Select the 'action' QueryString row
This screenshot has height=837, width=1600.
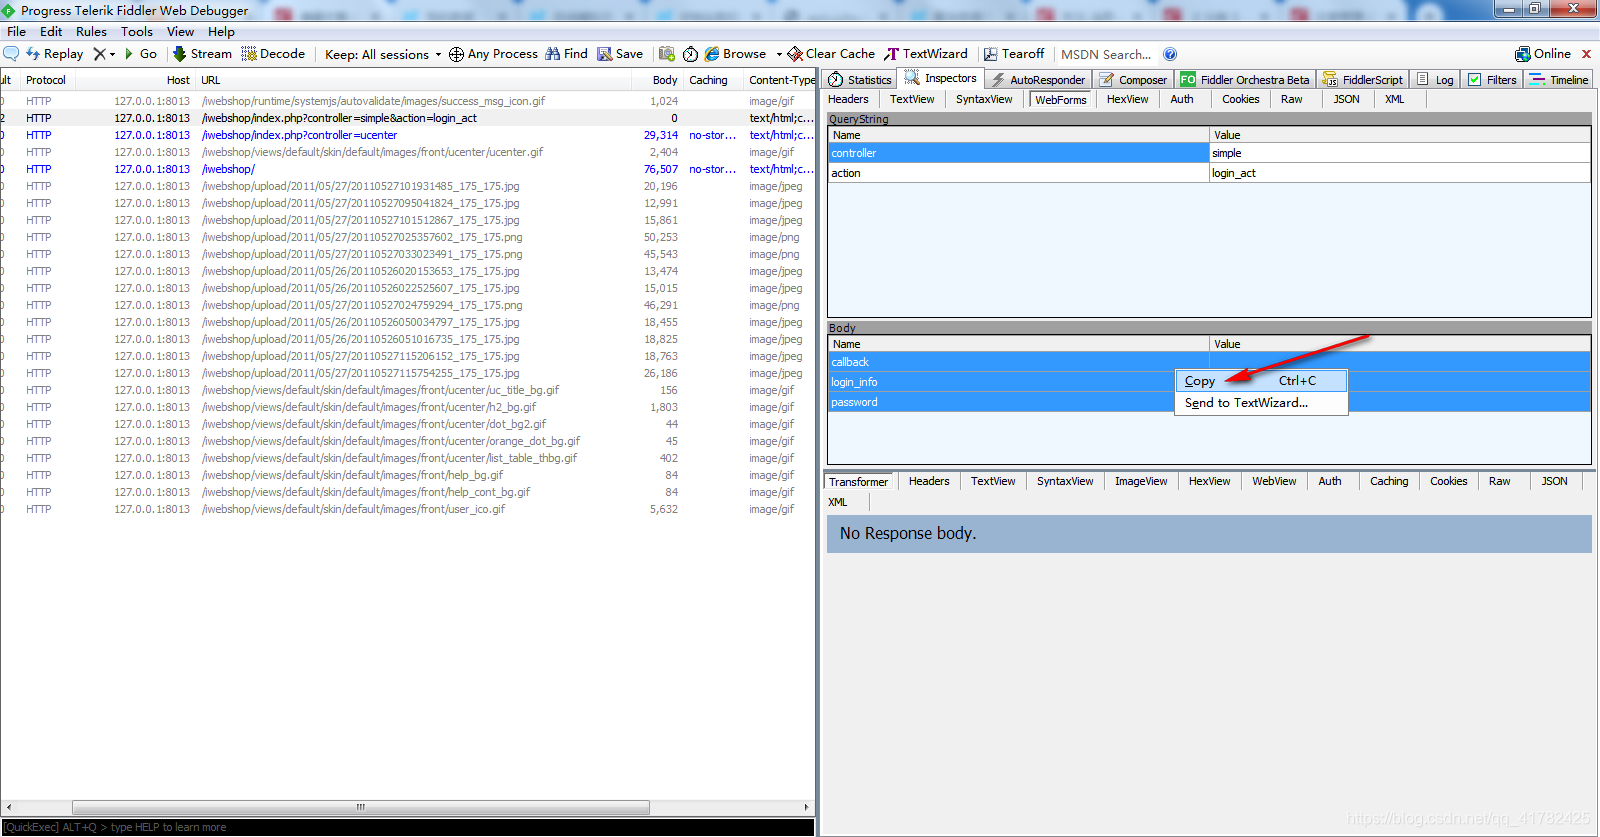tap(1209, 173)
